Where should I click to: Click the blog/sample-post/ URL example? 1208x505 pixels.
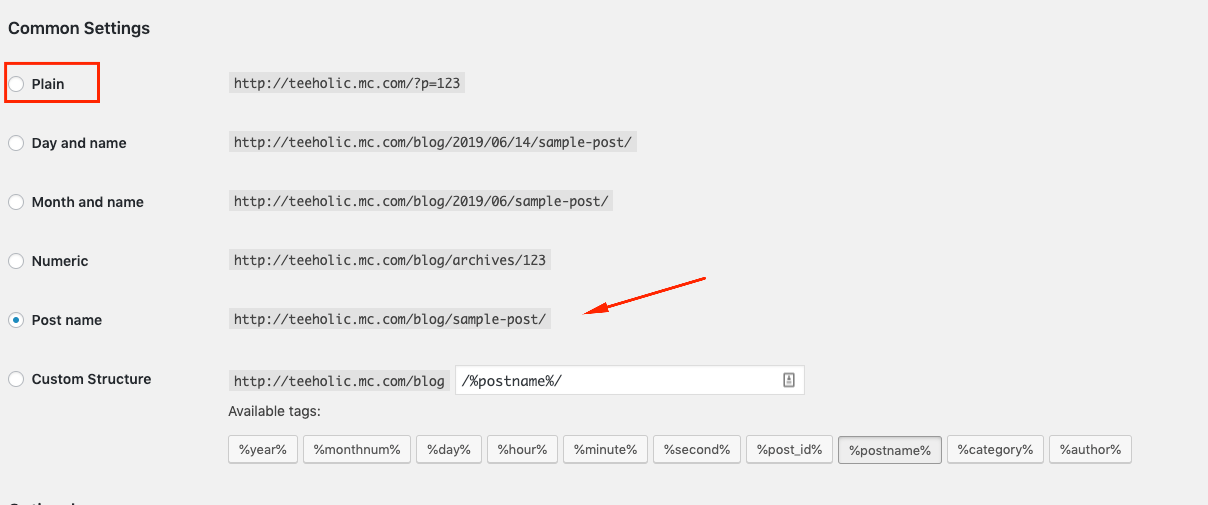pos(390,320)
